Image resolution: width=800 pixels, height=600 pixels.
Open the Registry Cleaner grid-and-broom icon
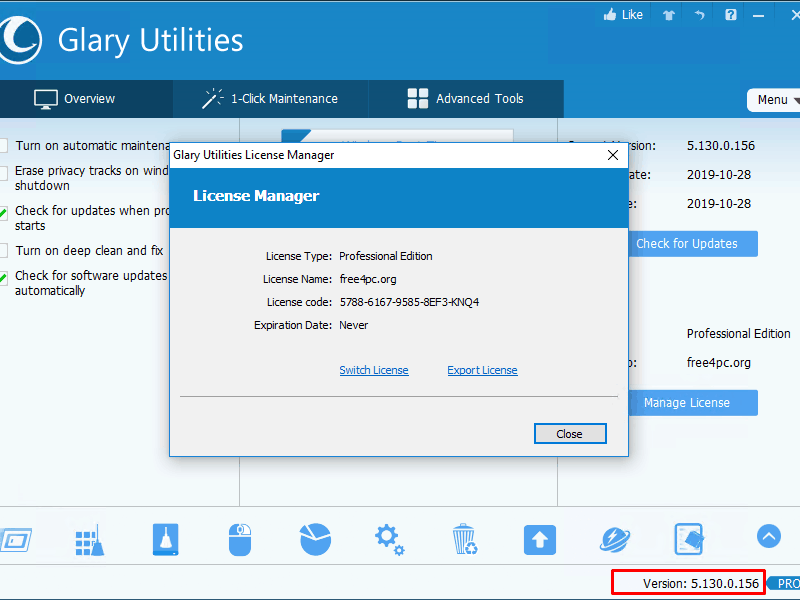point(90,540)
